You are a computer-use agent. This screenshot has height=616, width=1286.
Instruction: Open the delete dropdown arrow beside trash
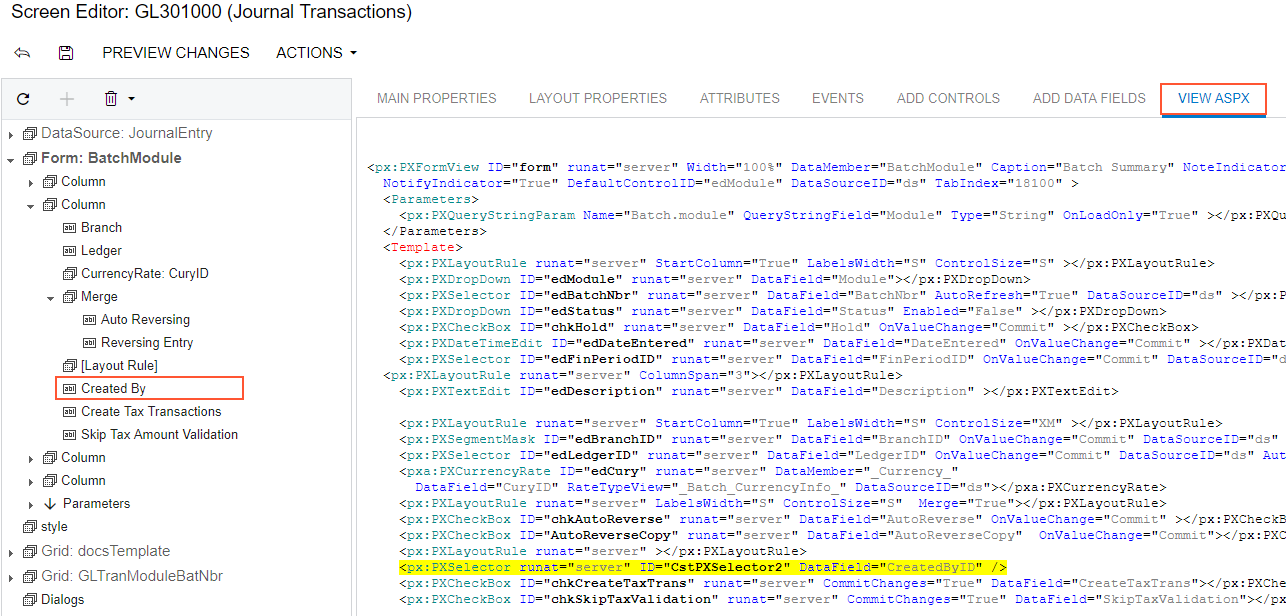(131, 99)
